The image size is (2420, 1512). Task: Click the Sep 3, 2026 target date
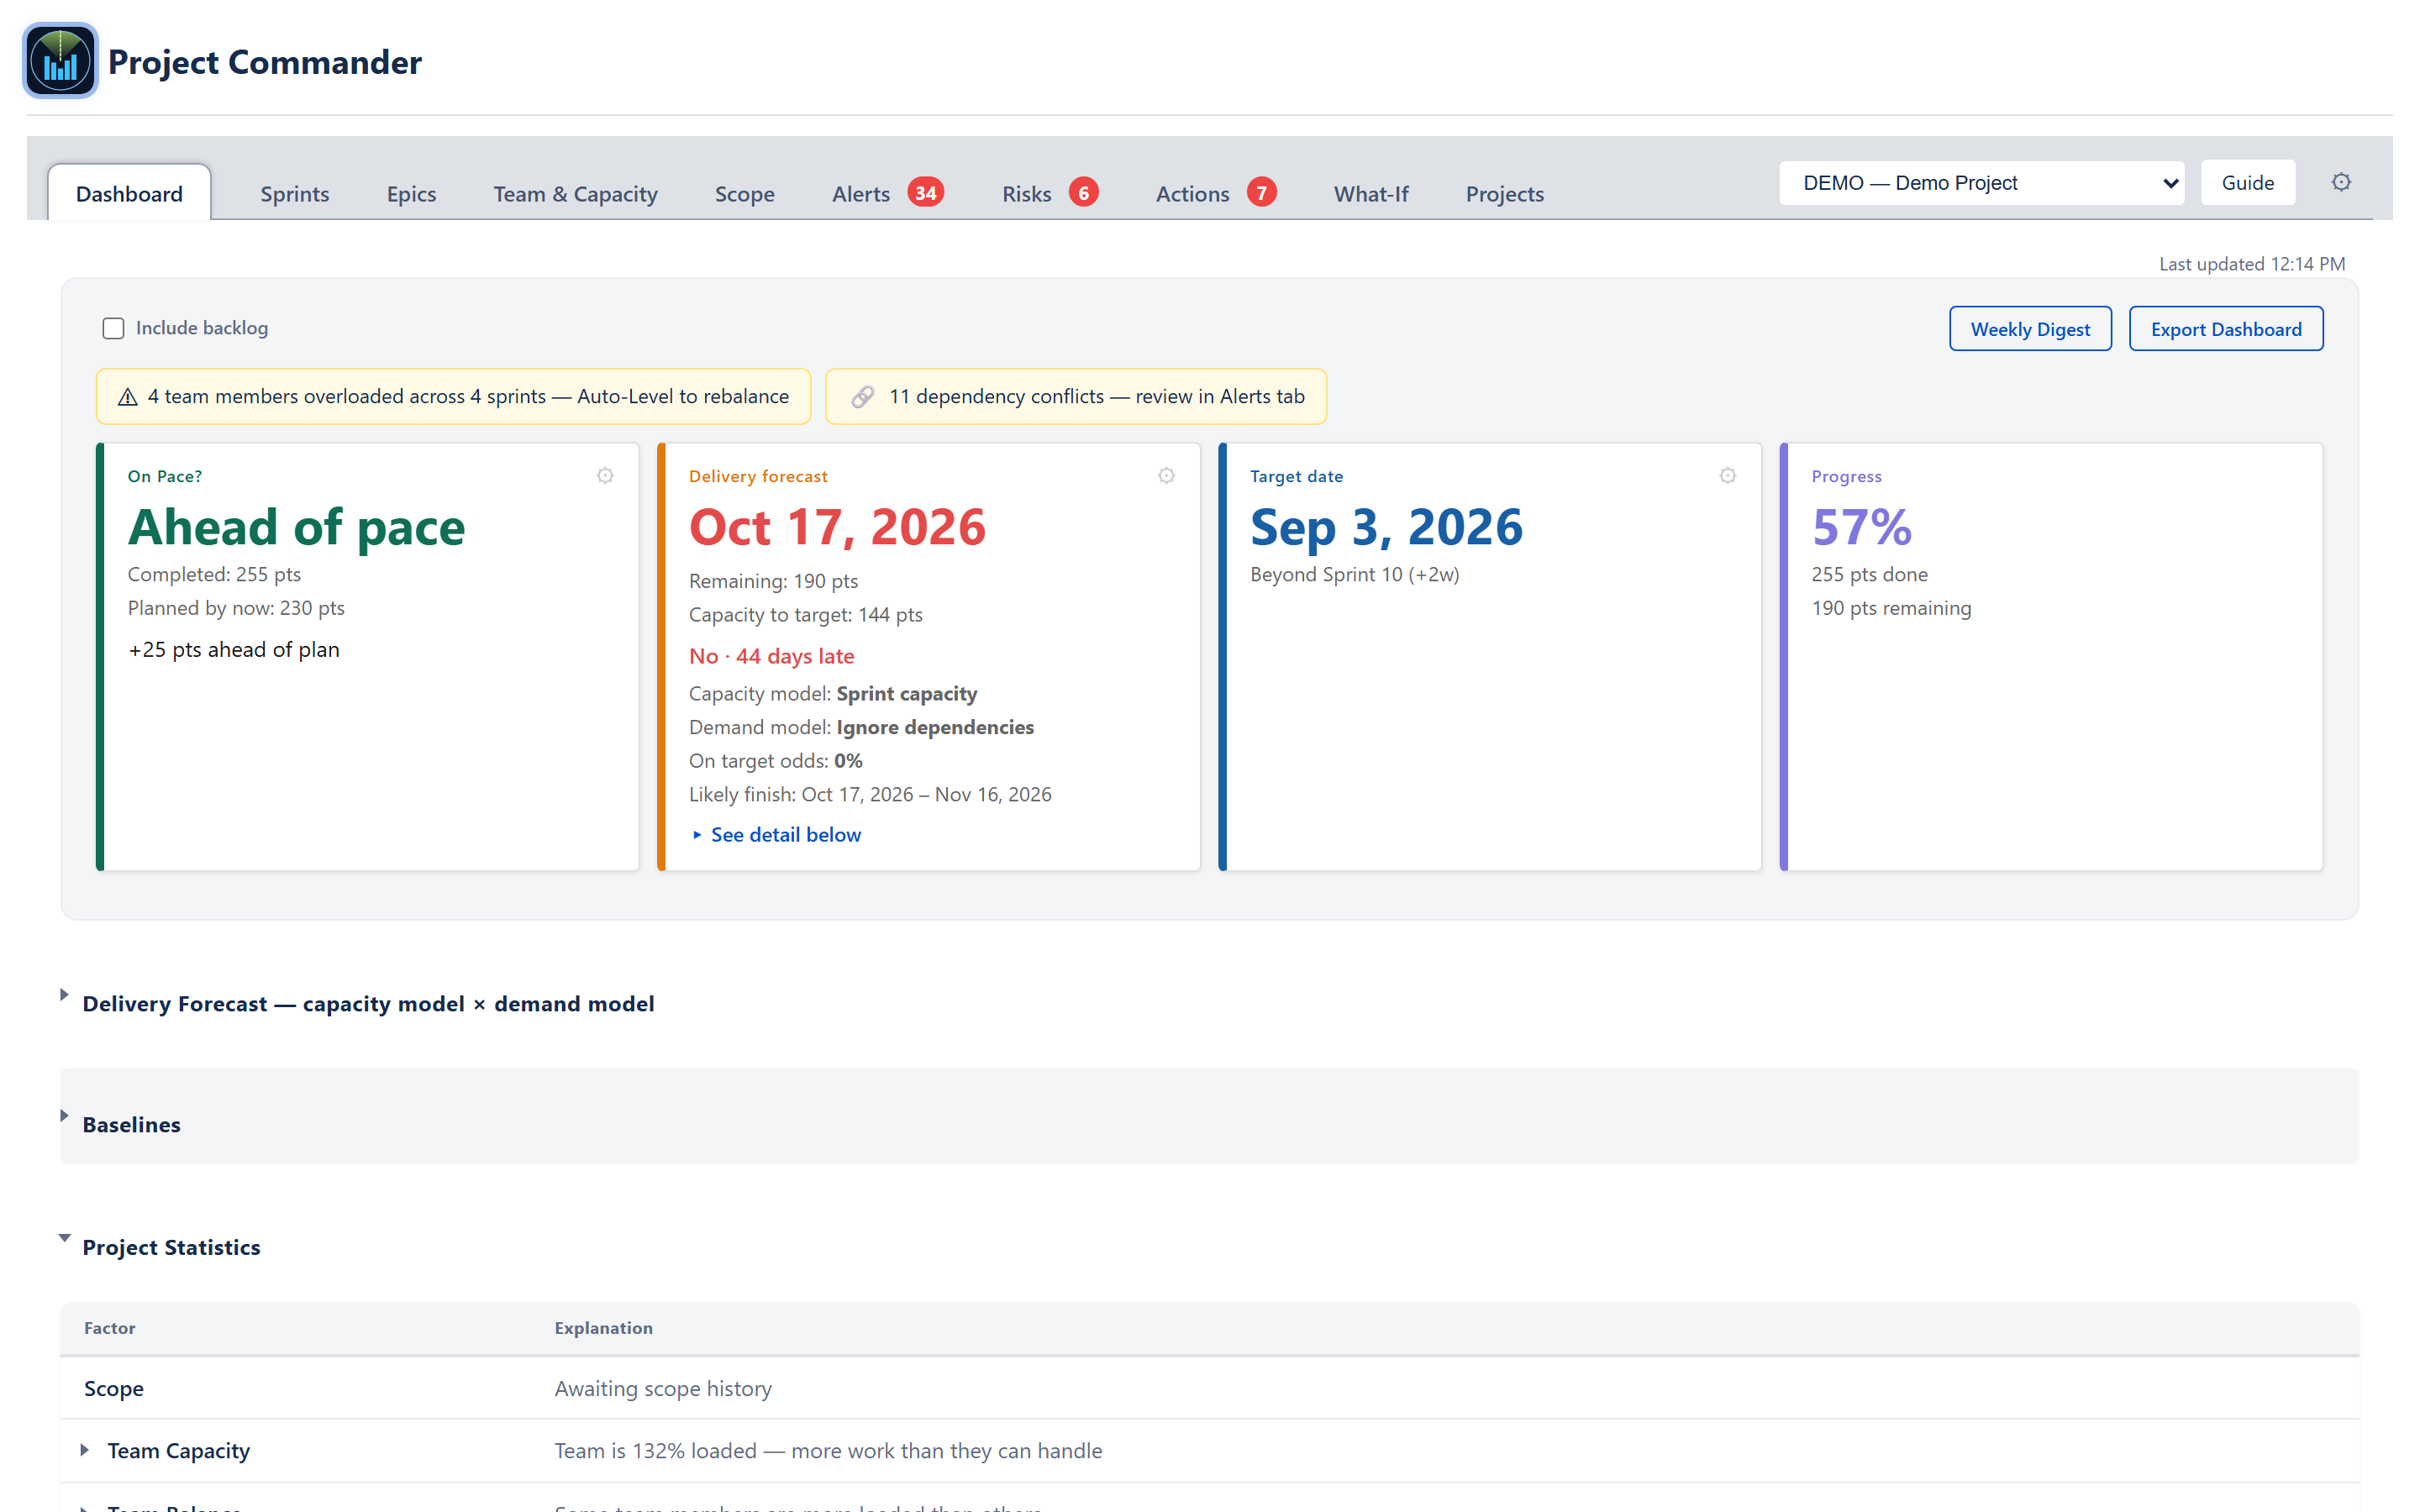click(1386, 527)
